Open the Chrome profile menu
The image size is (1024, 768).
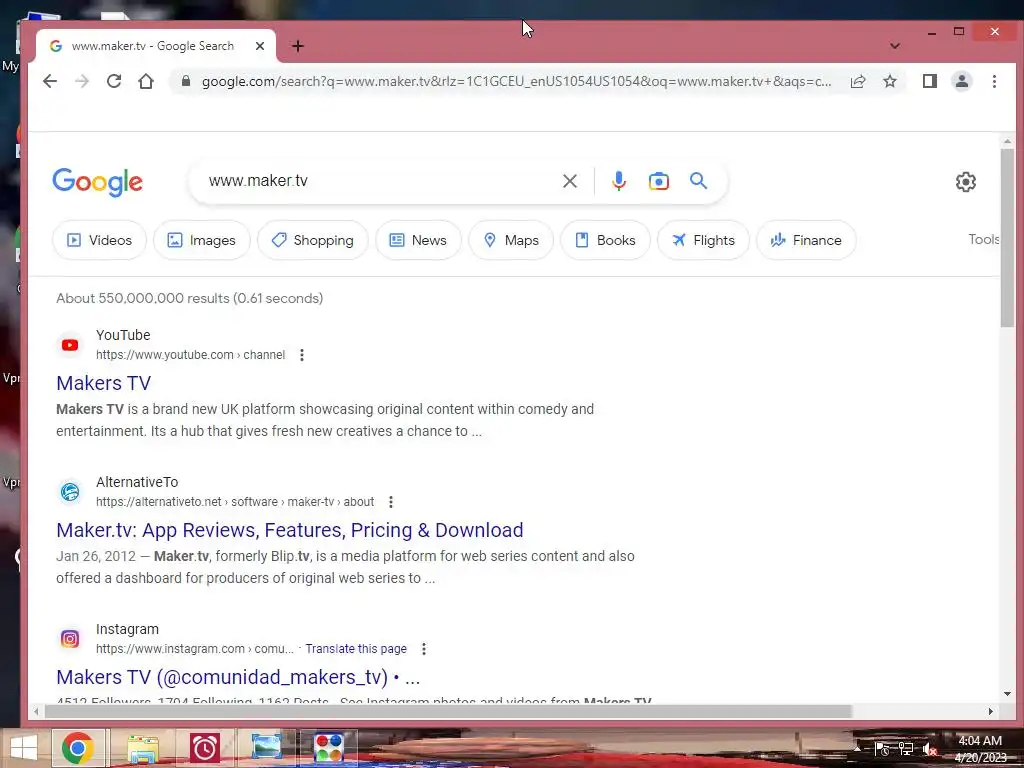(962, 81)
